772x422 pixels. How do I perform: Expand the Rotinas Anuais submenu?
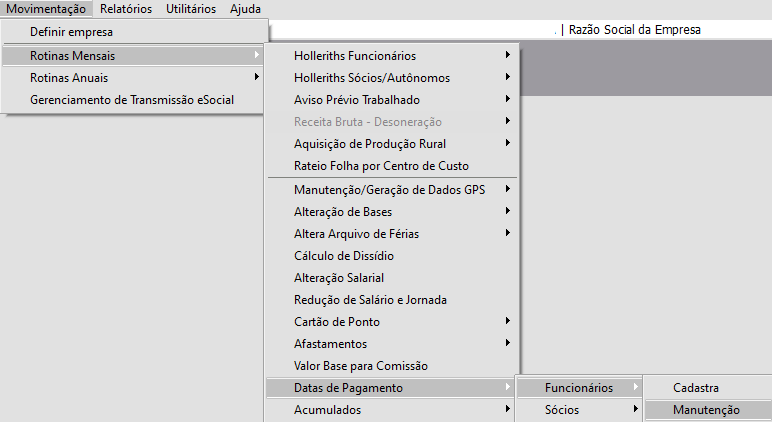point(69,77)
